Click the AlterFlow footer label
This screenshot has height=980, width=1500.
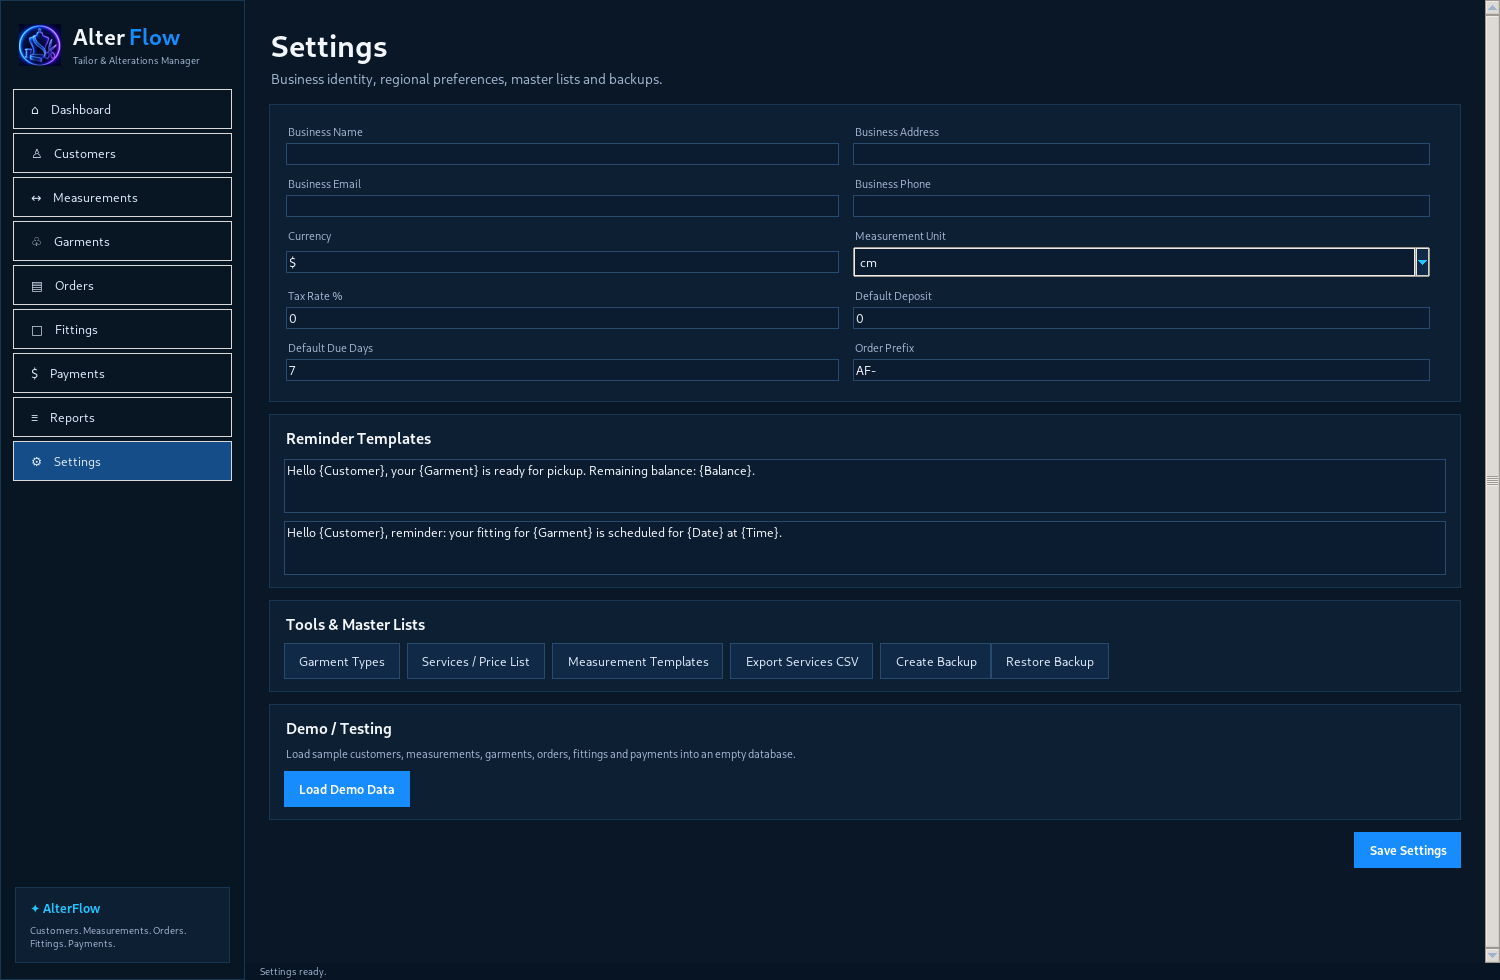[66, 908]
